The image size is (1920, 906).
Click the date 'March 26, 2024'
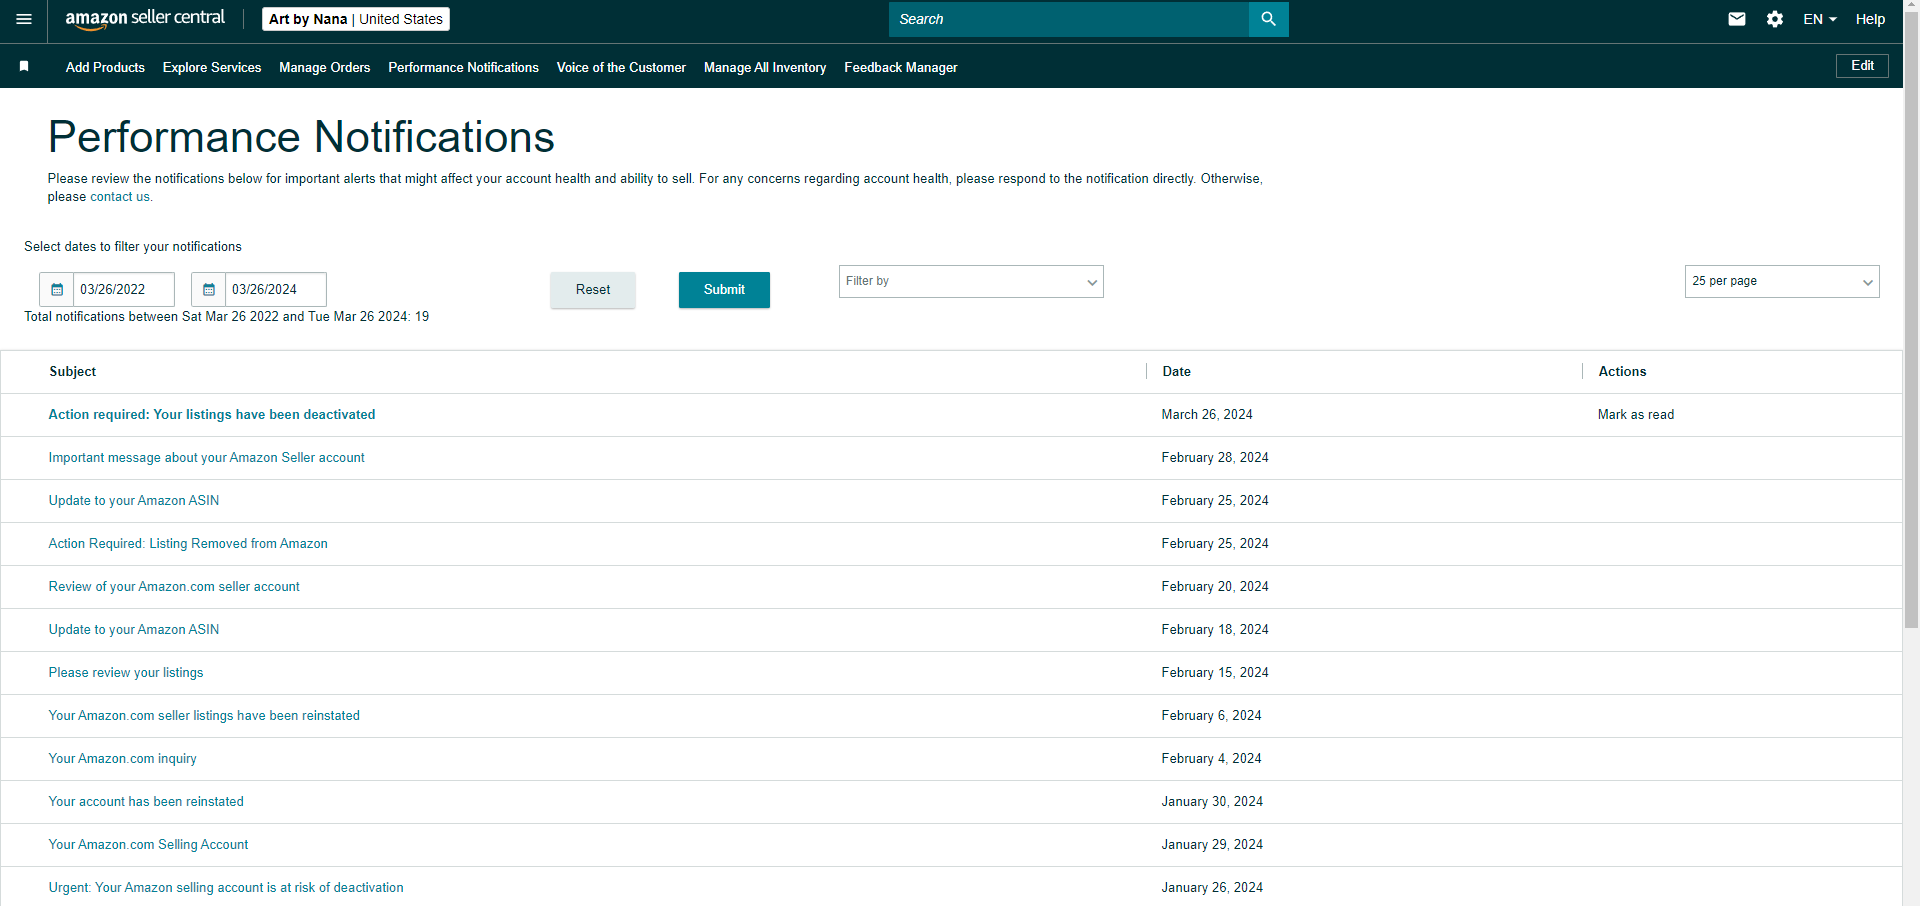1207,415
